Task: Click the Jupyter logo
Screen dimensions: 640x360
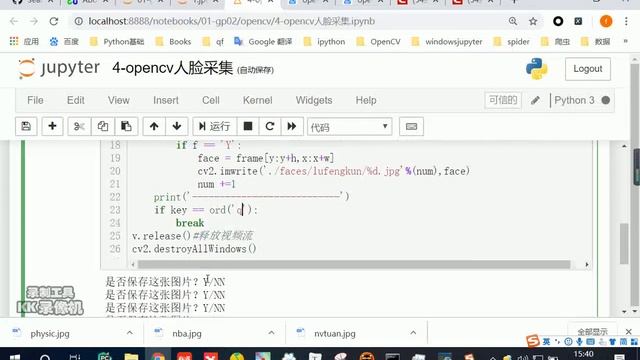Action: (59, 68)
